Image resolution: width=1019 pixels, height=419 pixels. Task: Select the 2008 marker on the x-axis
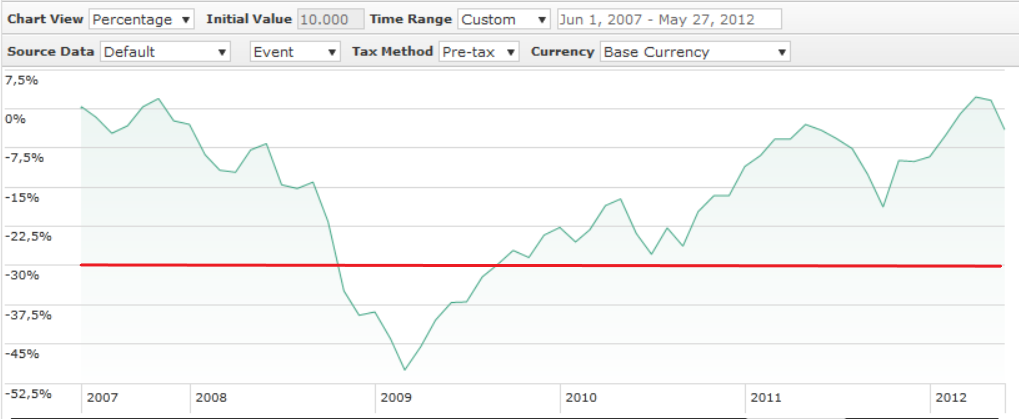tap(211, 398)
